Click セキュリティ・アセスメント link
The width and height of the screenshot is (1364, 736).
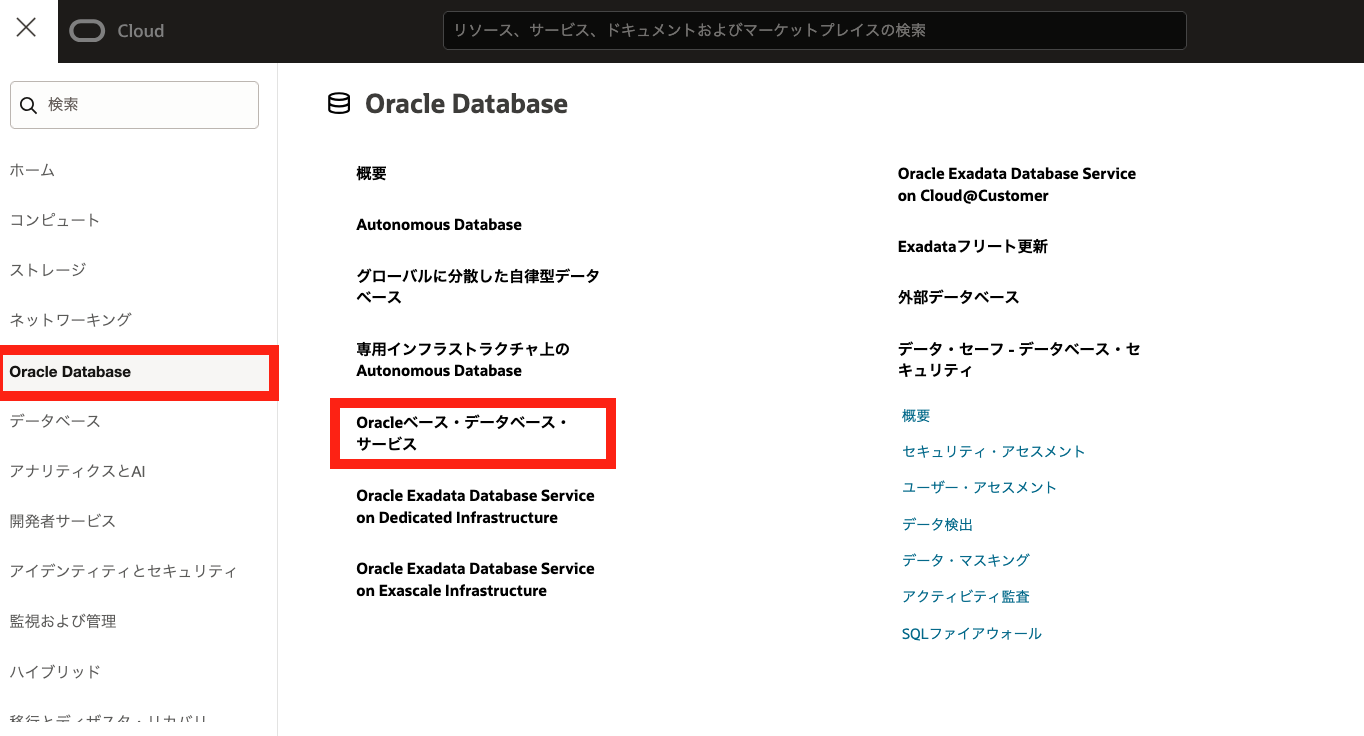993,452
